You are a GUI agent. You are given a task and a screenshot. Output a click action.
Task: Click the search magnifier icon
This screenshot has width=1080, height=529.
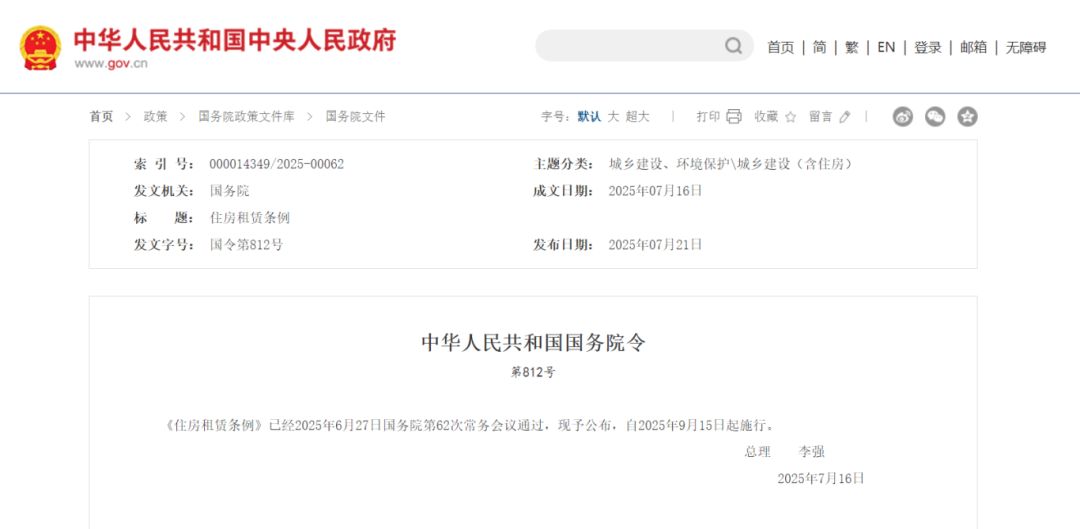coord(733,46)
